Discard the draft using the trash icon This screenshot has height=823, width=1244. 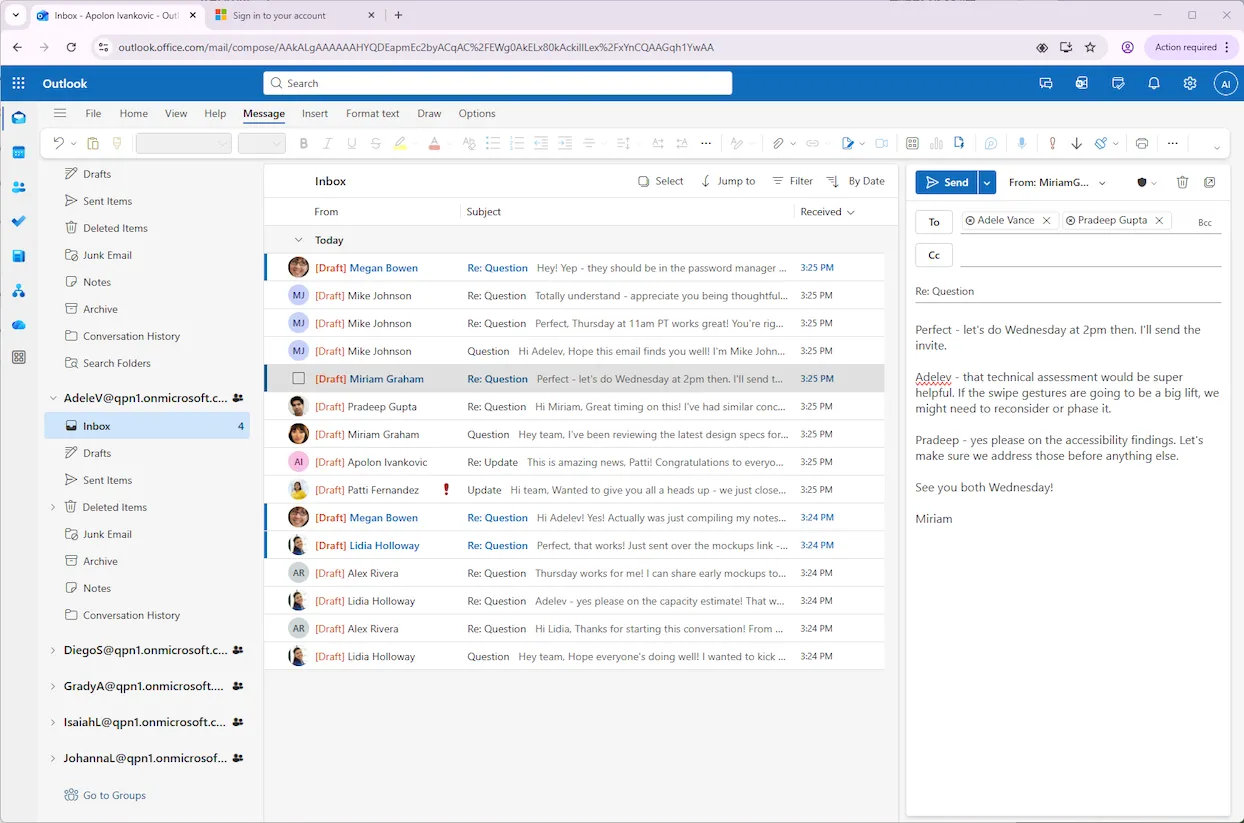(1183, 182)
